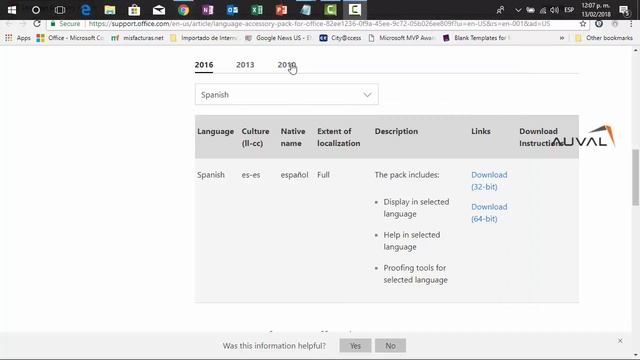Viewport: 640px width, 360px height.
Task: Open File Explorer from the taskbar
Action: coord(110,10)
